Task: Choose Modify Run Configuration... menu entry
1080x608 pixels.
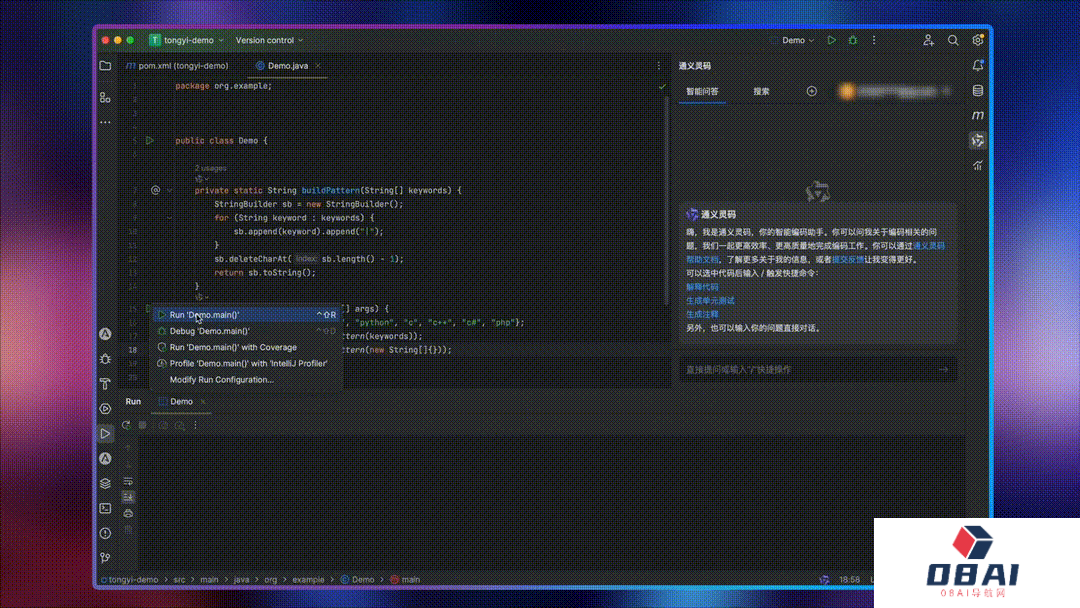Action: click(x=221, y=380)
